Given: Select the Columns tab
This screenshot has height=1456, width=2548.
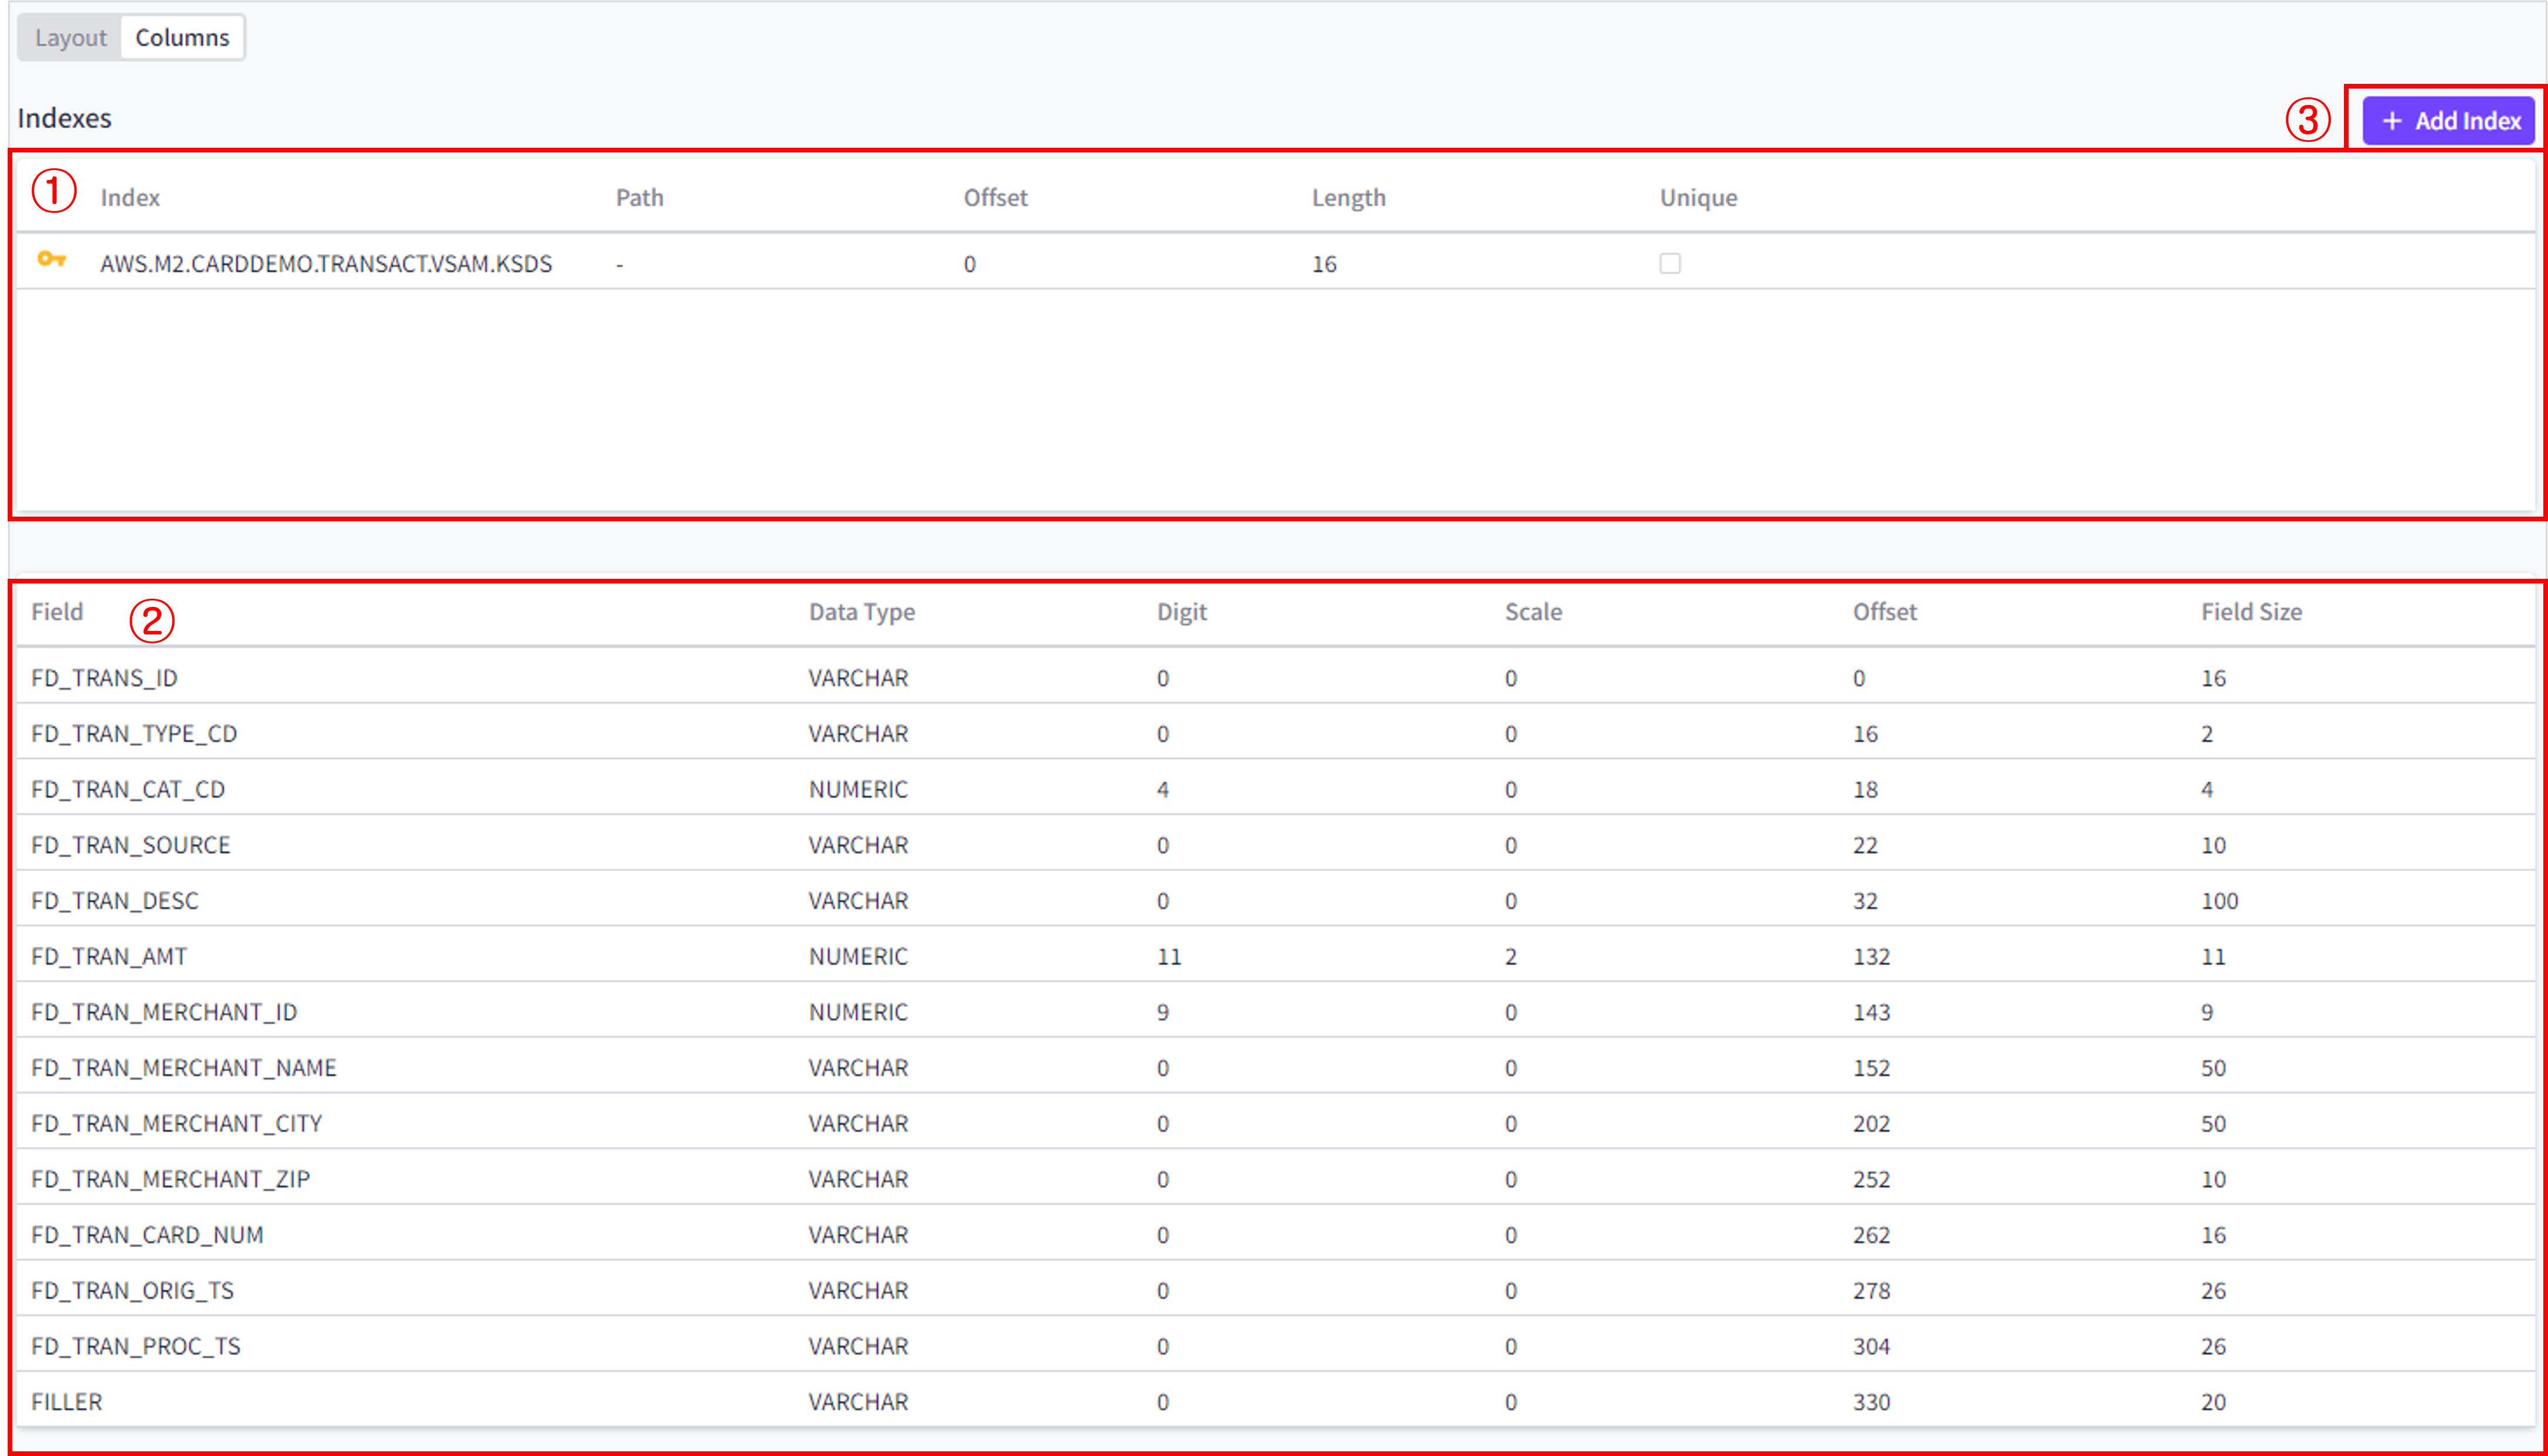Looking at the screenshot, I should point(182,38).
